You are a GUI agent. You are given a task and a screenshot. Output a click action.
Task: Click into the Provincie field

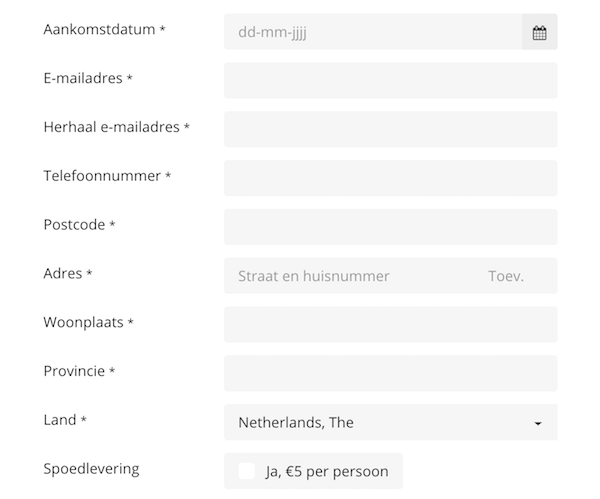pyautogui.click(x=391, y=373)
